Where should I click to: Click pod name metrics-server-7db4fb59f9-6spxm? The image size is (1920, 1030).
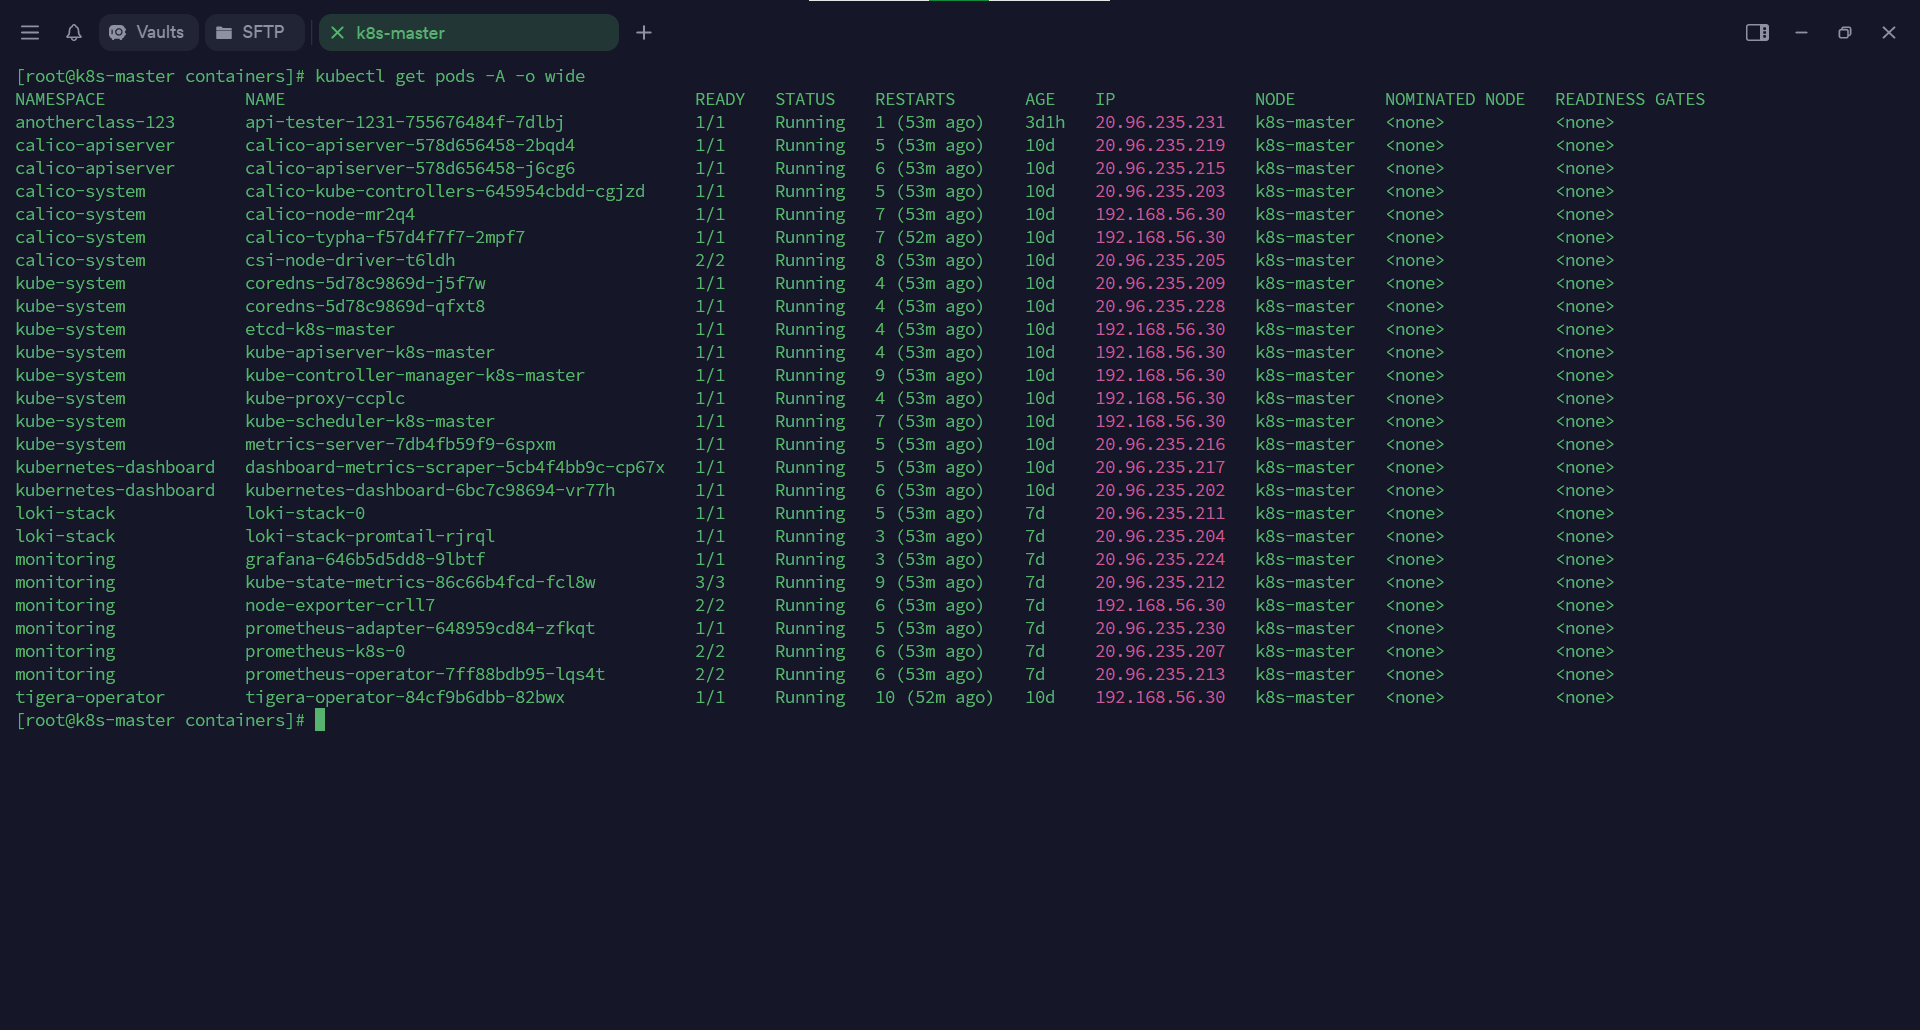point(400,444)
